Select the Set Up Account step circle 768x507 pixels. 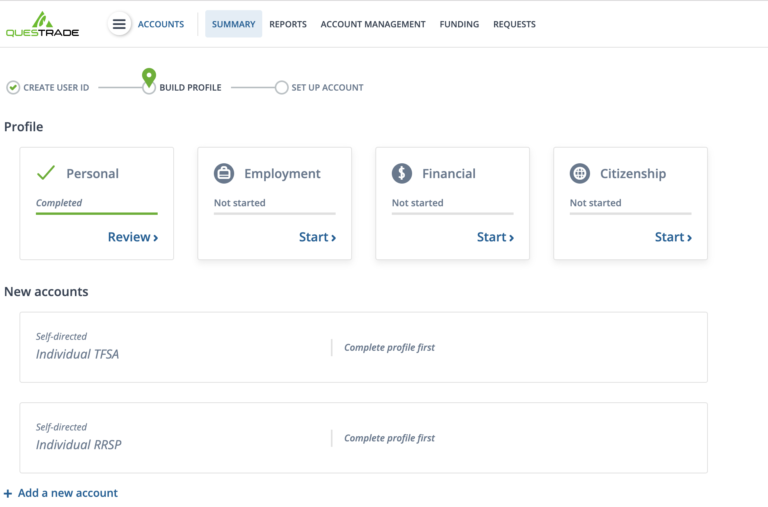(x=281, y=88)
